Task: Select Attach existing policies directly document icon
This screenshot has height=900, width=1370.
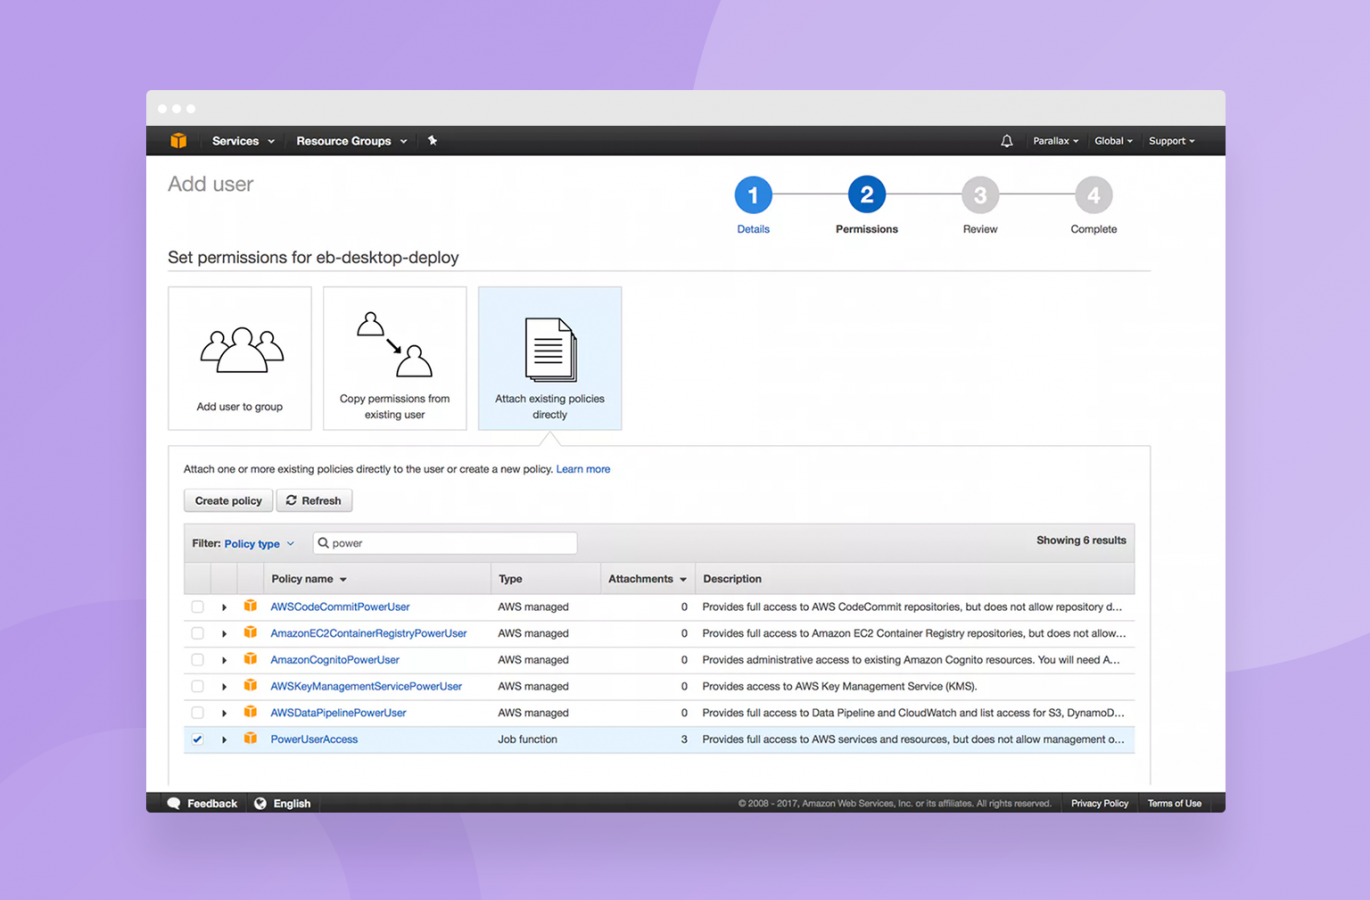Action: tap(550, 350)
